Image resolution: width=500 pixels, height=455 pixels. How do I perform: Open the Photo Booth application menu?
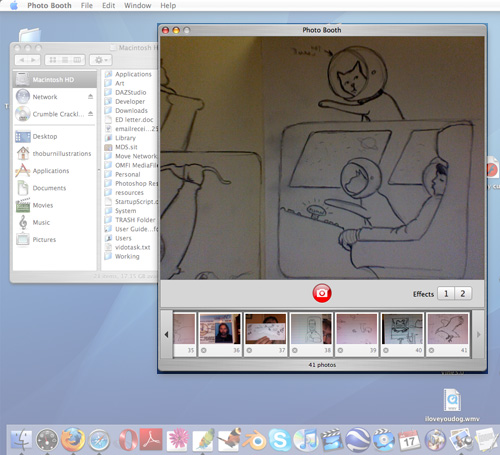[49, 5]
